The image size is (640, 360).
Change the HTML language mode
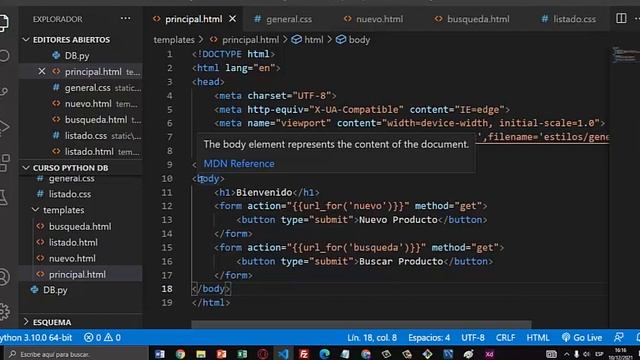coord(538,338)
